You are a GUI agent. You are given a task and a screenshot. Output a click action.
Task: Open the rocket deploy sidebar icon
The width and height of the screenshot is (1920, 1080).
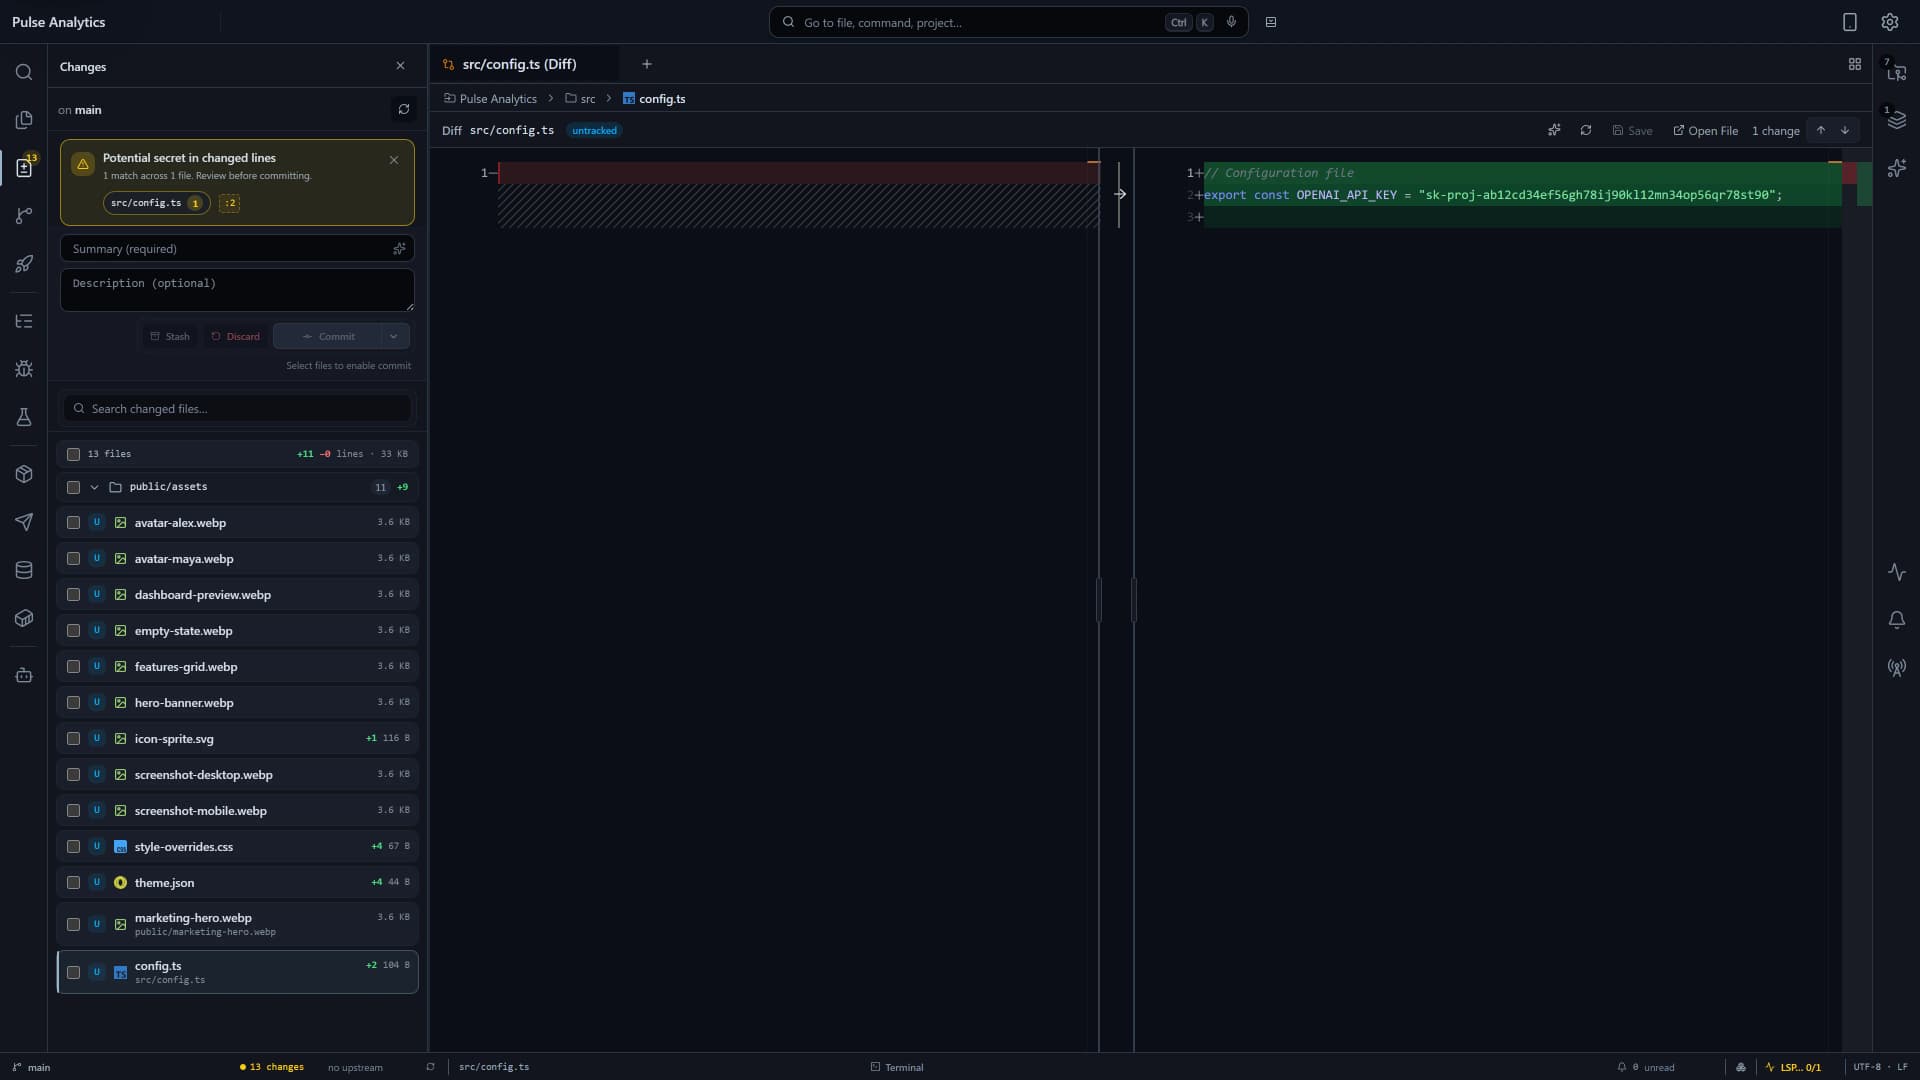24,264
